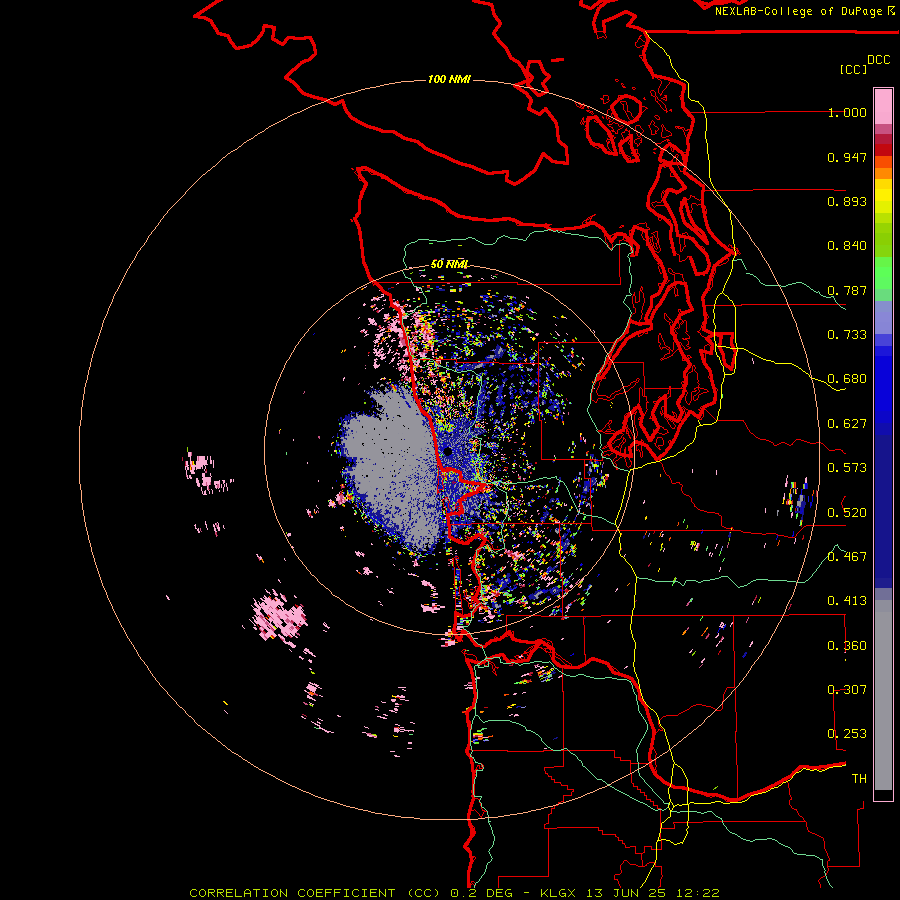Select the 0.520 scale label
Viewport: 900px width, 900px height.
point(847,512)
